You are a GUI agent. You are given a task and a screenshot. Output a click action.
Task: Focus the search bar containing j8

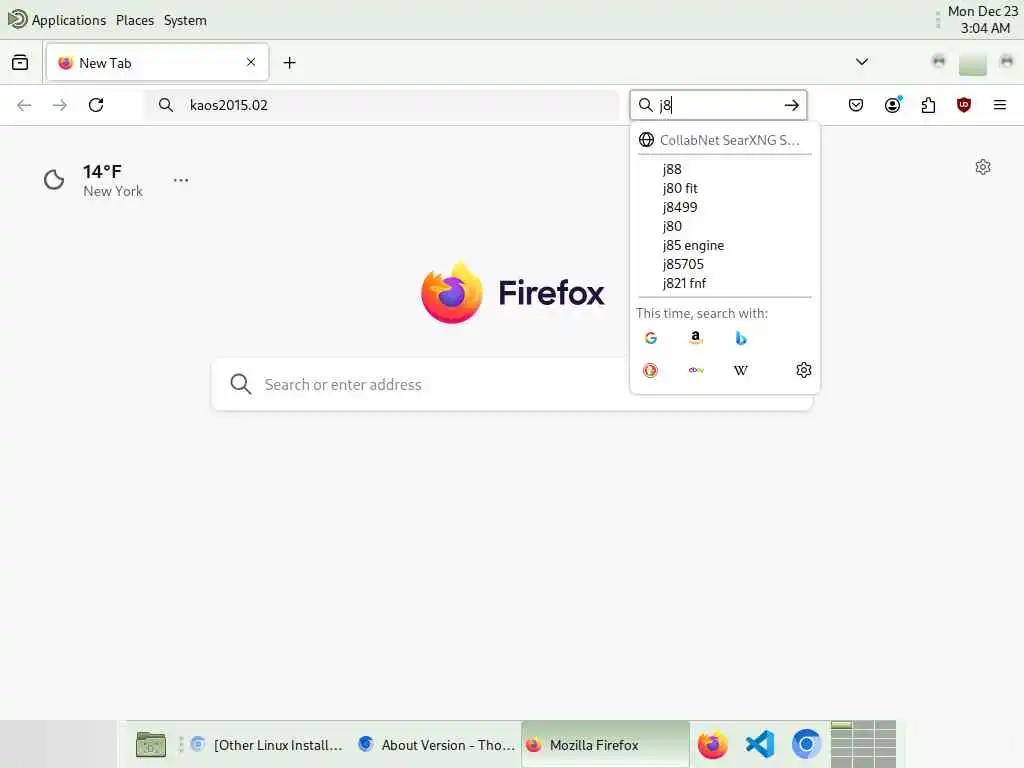click(718, 105)
